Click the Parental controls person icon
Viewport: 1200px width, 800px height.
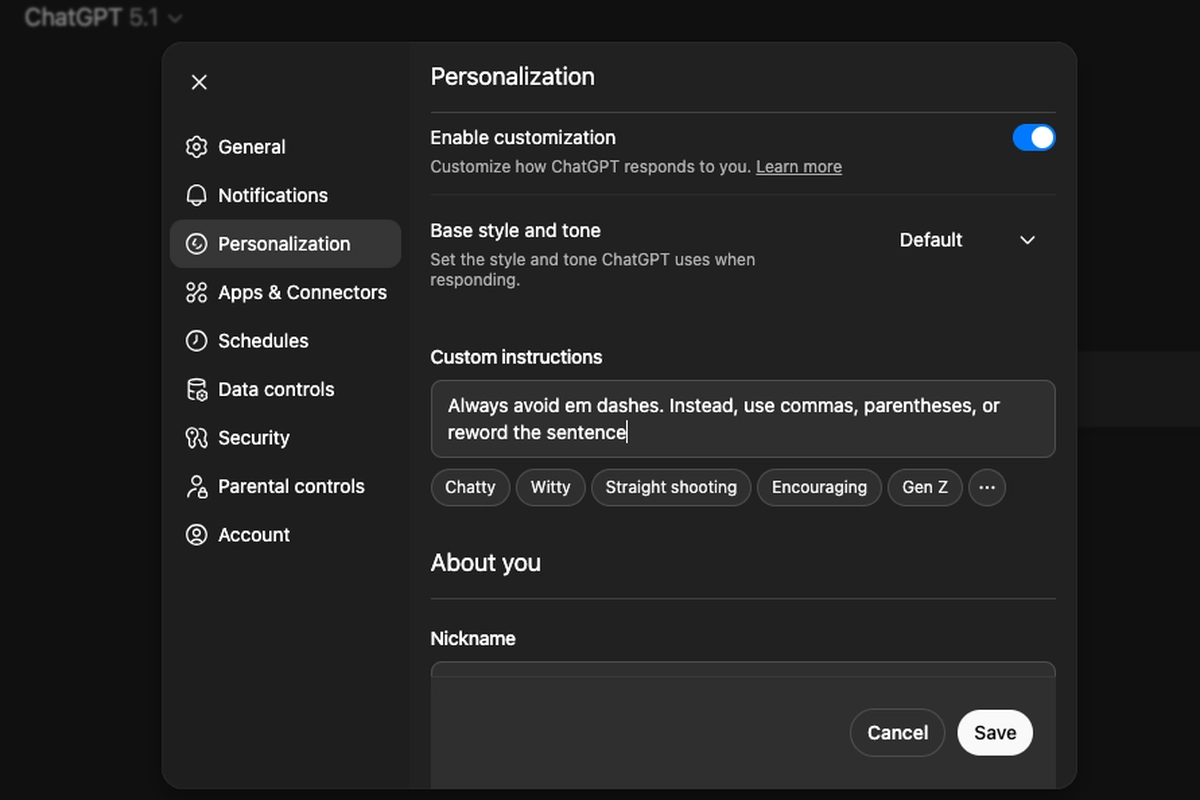197,486
